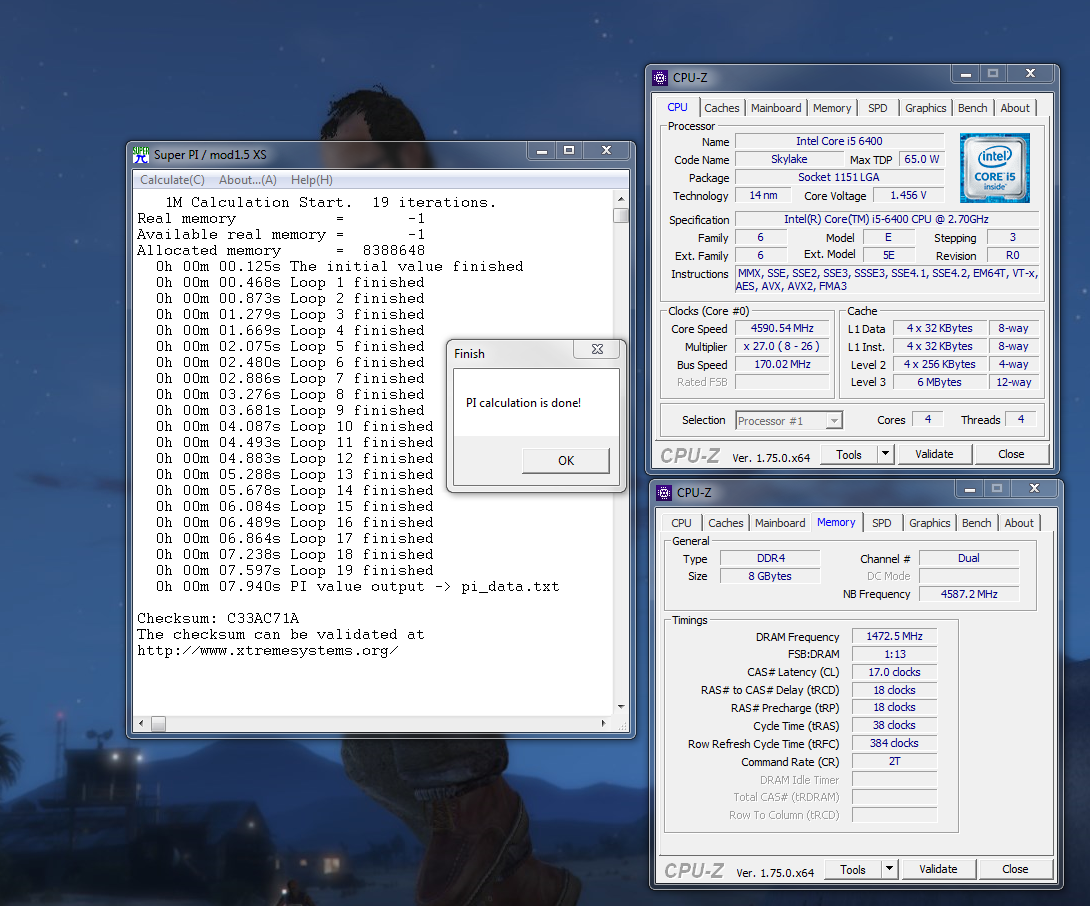Click the horizontal scrollbar thumb in Super PI

[x=158, y=724]
